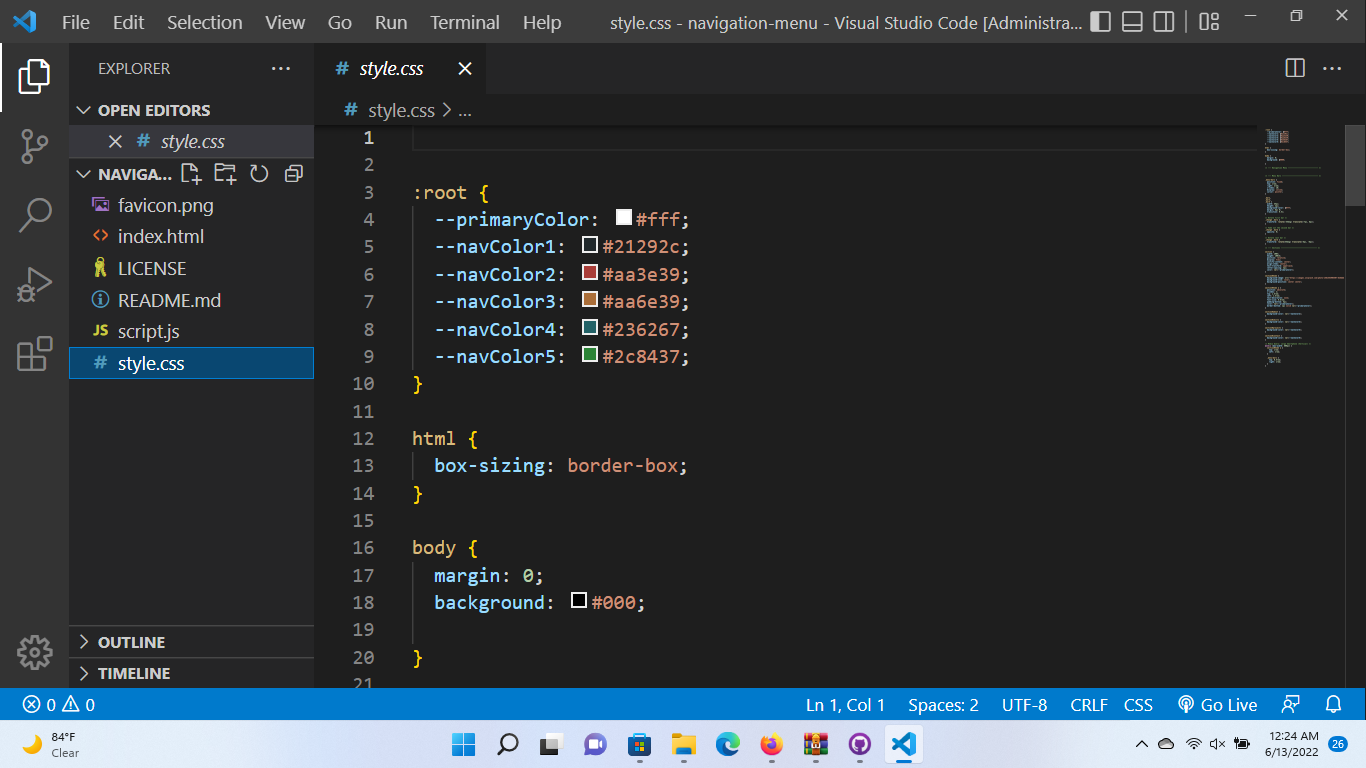Open color picker for #aa3e39 swatch
The width and height of the screenshot is (1366, 768).
tap(590, 272)
